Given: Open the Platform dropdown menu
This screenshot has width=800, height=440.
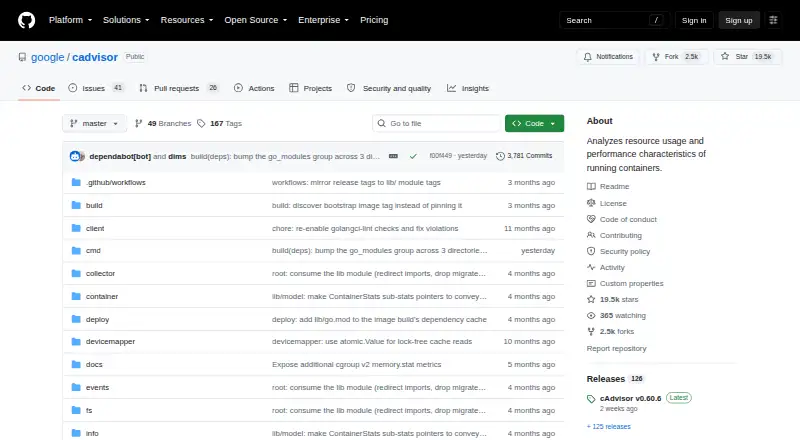Looking at the screenshot, I should [x=70, y=20].
